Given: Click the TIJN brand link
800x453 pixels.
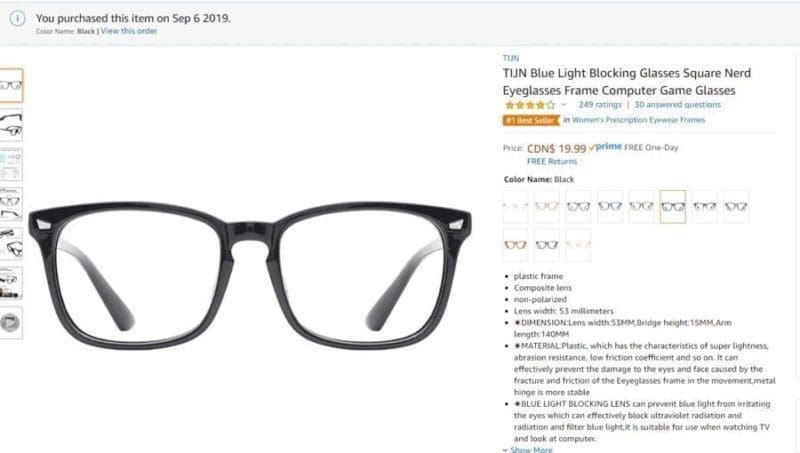Looking at the screenshot, I should pos(511,58).
